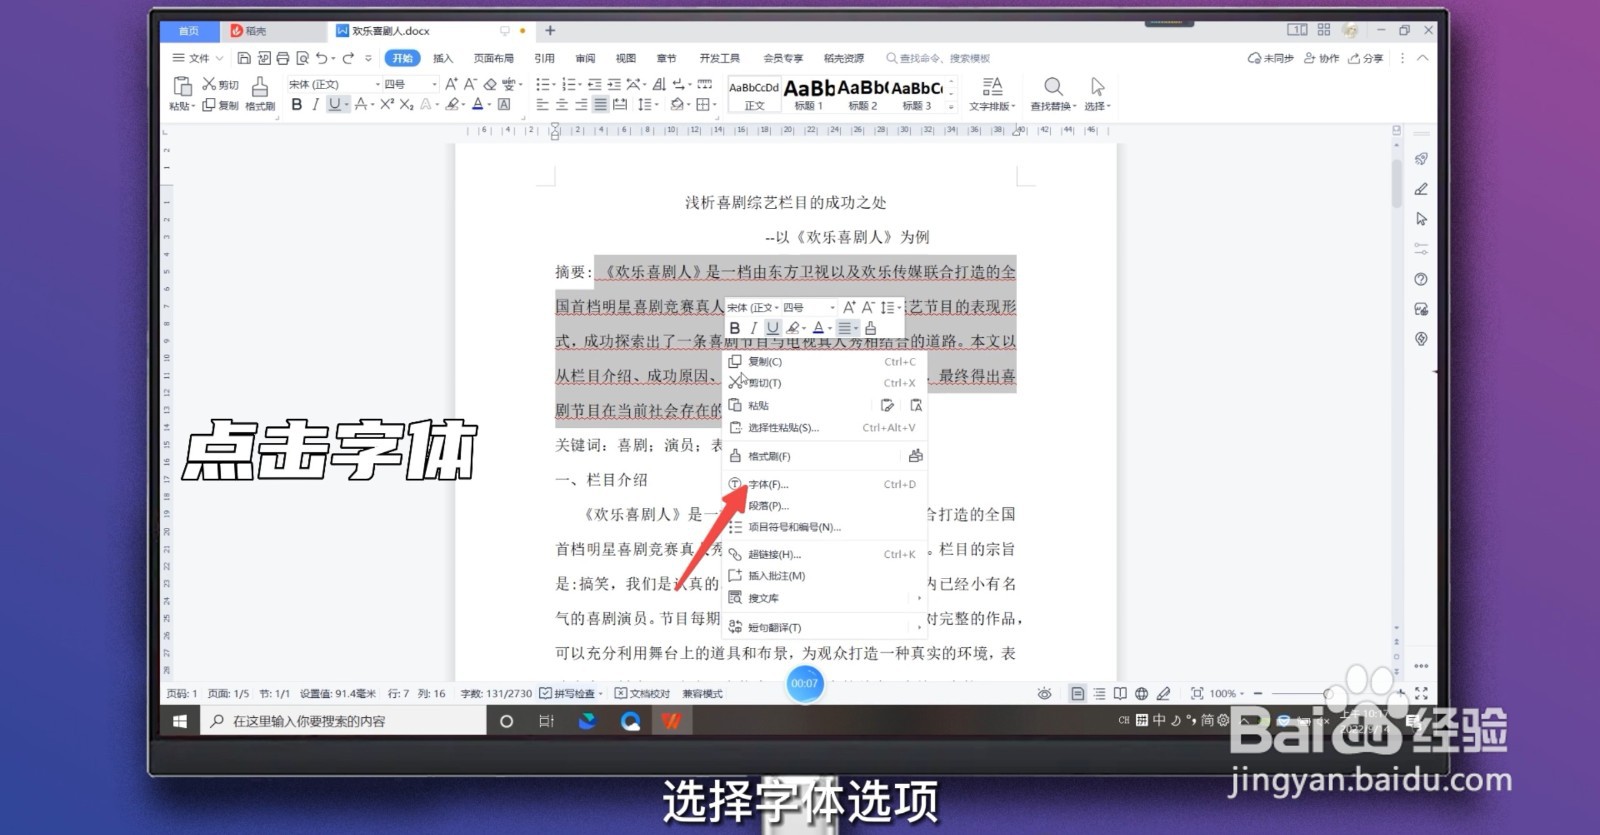Click the 协作 collaborate button
The image size is (1600, 835).
tap(1321, 58)
